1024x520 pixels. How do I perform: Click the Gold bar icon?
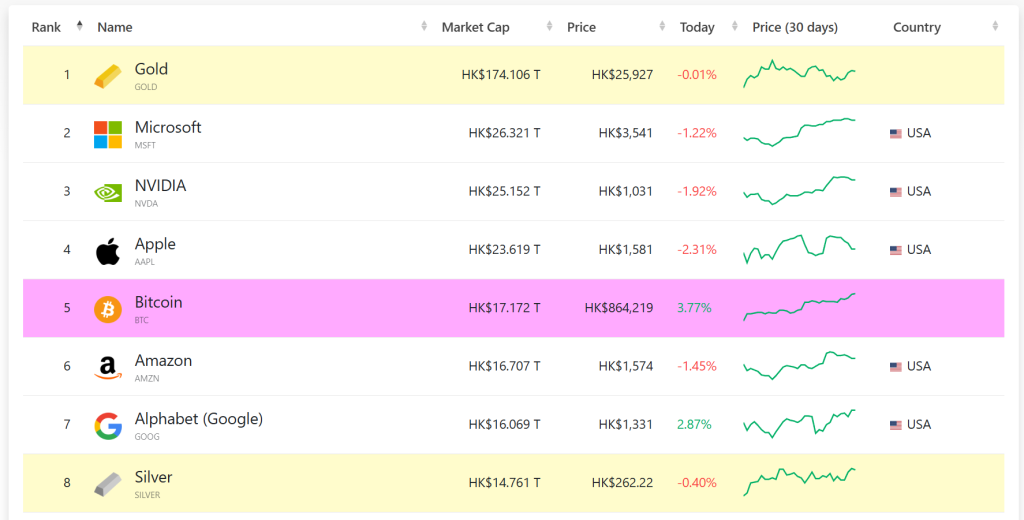[108, 76]
